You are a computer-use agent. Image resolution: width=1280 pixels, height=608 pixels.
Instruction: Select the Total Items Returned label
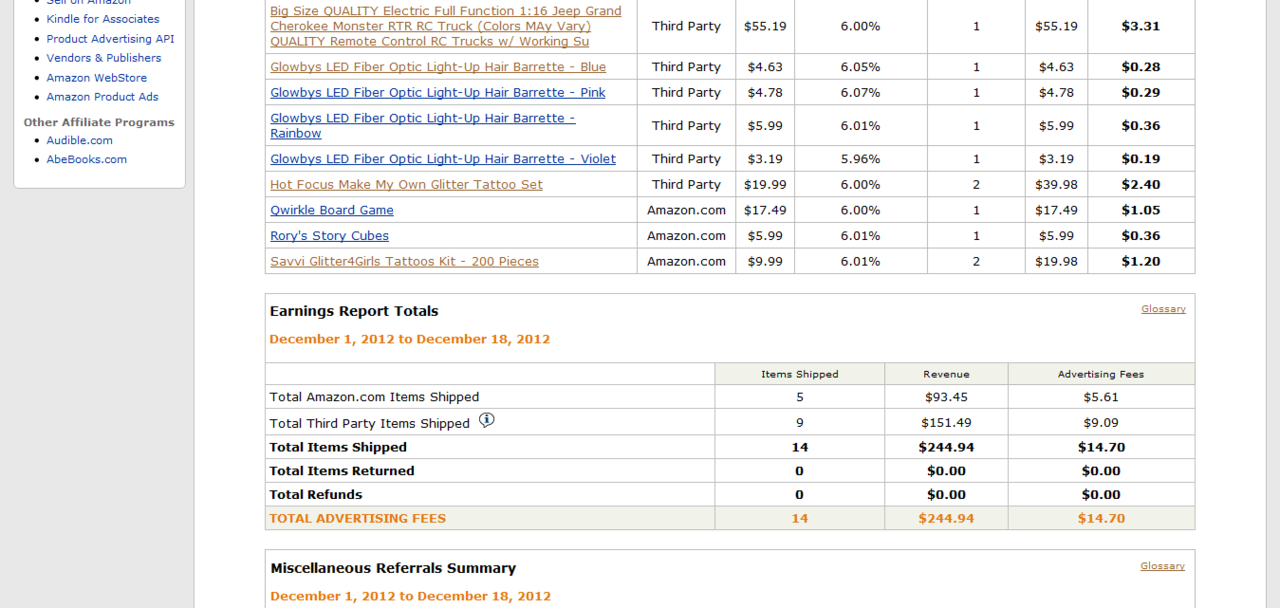pyautogui.click(x=342, y=471)
